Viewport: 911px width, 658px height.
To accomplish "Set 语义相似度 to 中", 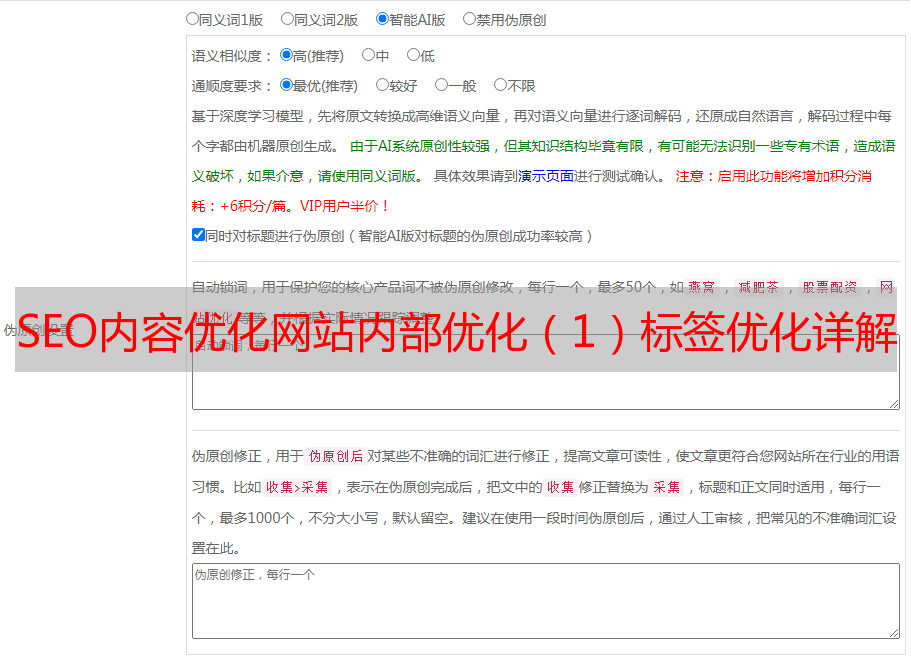I will [368, 55].
